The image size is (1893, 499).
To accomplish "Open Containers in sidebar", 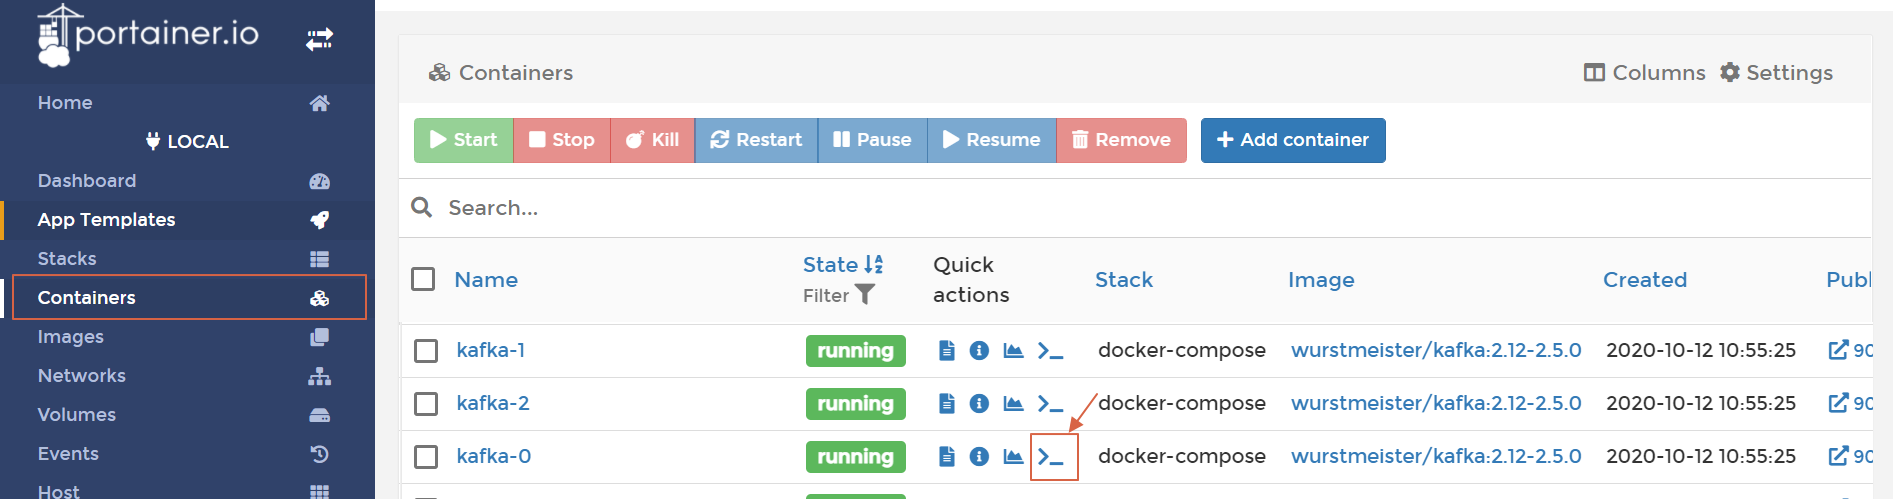I will click(x=187, y=298).
